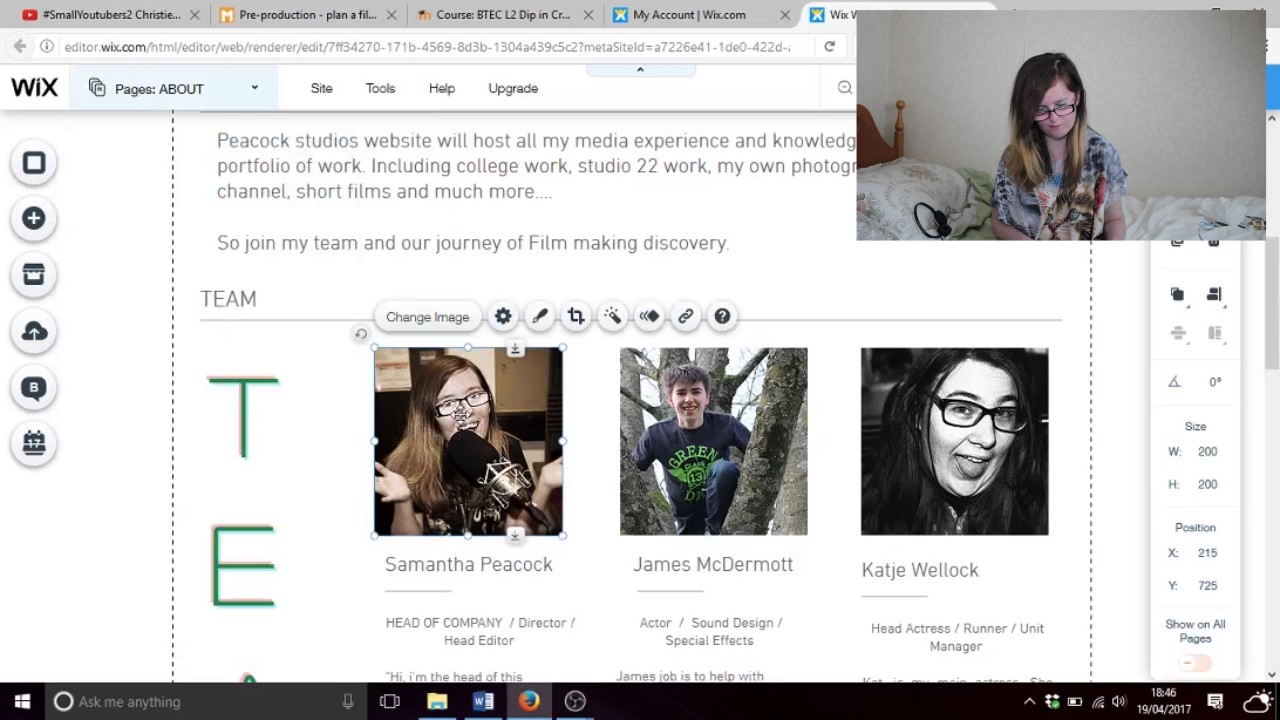Open the Tools menu
The height and width of the screenshot is (720, 1280).
(x=380, y=88)
